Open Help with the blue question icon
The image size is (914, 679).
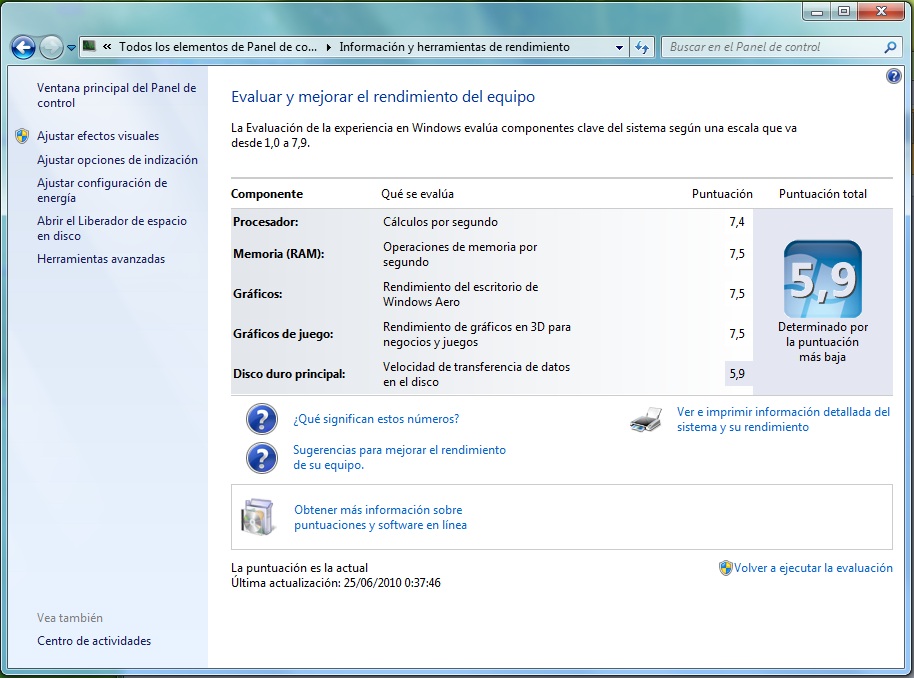(894, 76)
